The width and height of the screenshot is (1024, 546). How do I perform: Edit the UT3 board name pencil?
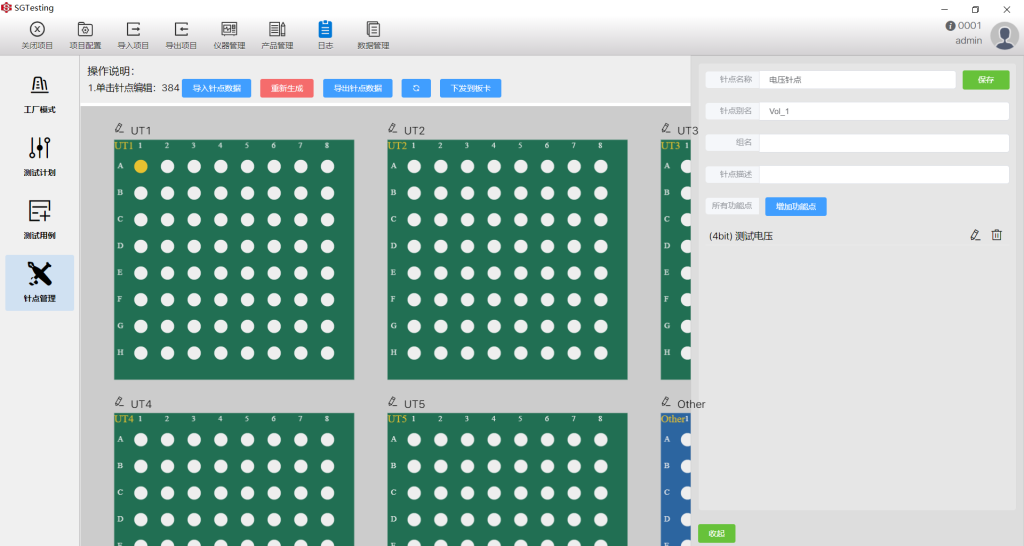click(x=666, y=129)
